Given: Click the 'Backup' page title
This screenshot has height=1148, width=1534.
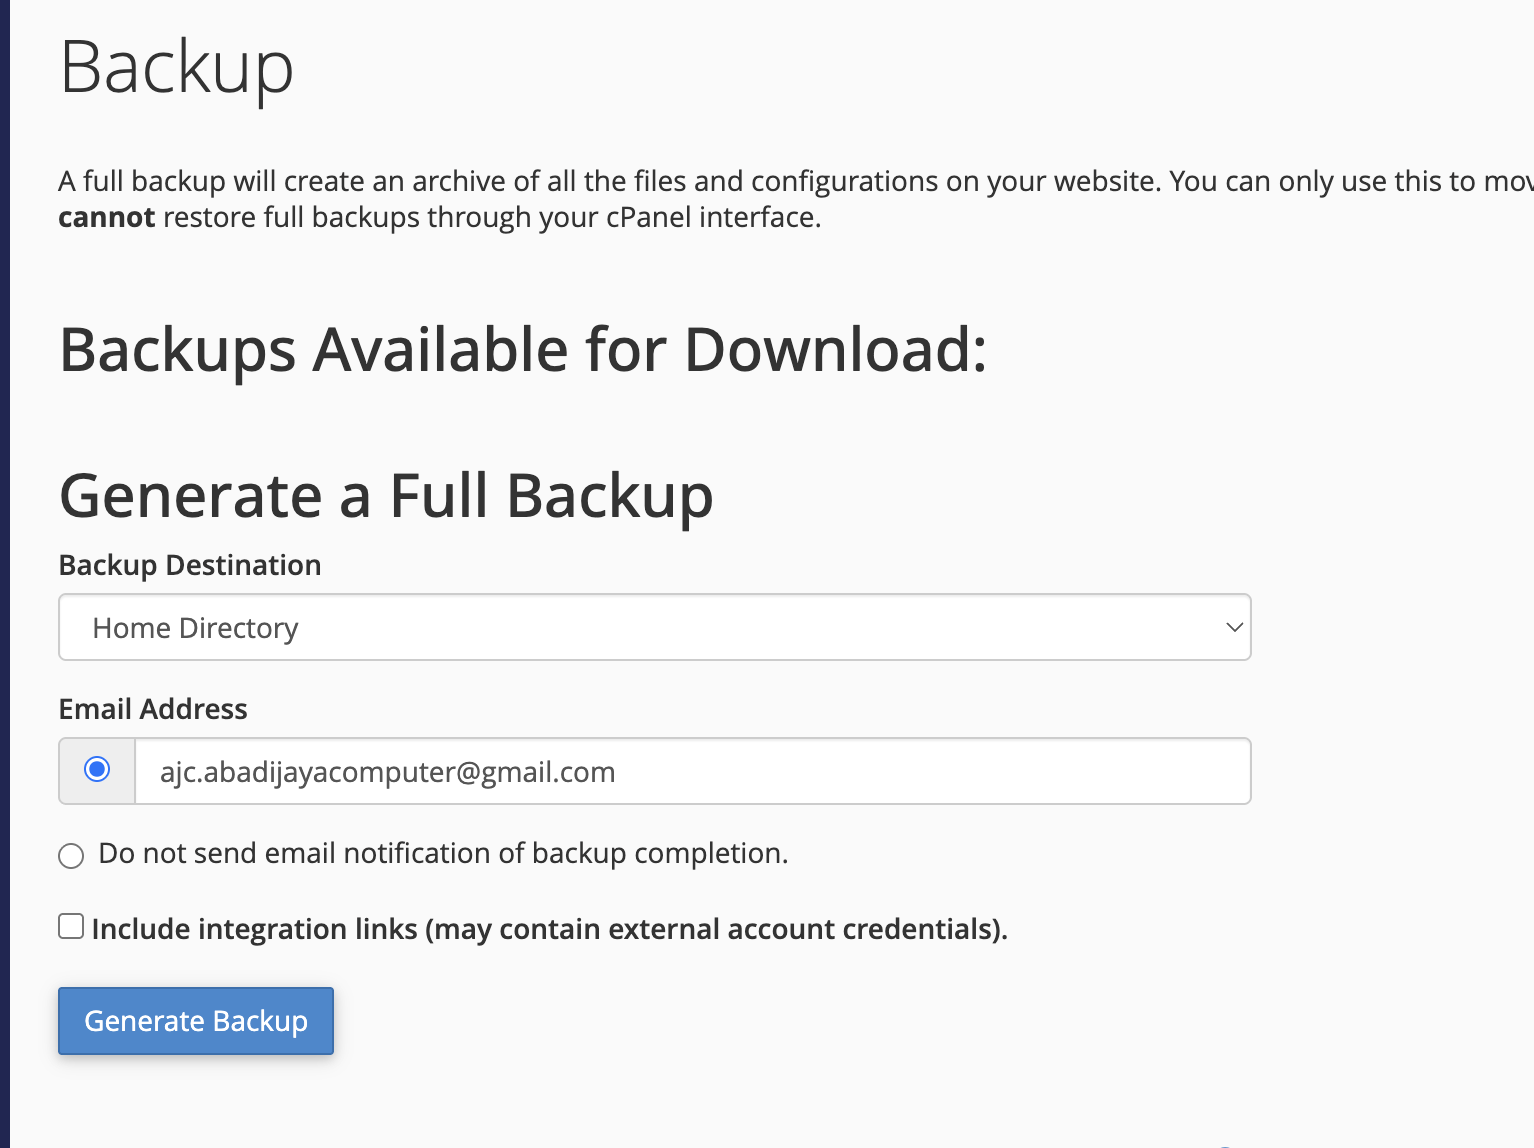Looking at the screenshot, I should click(177, 68).
